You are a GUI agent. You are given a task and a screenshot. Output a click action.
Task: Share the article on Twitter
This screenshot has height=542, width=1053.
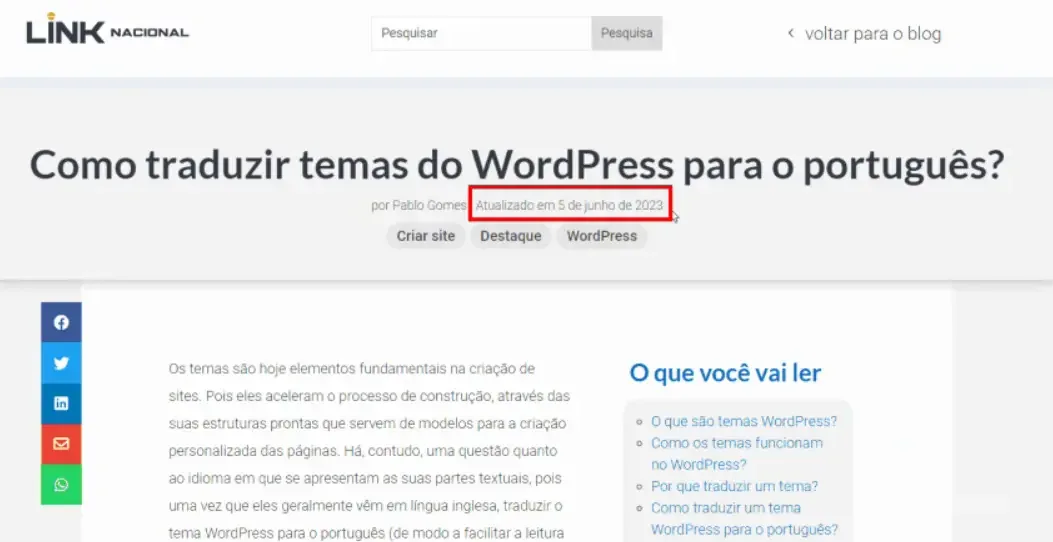coord(61,363)
